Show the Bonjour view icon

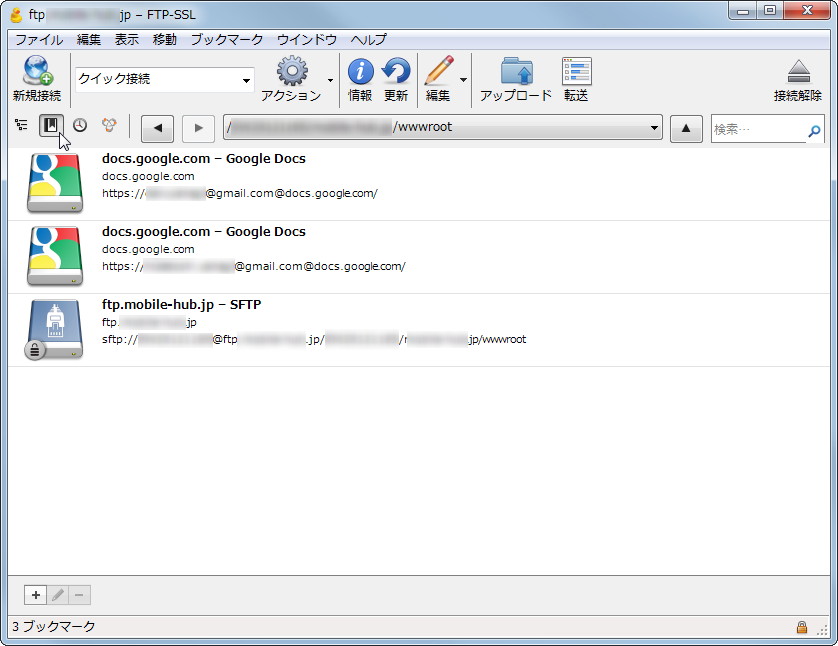pyautogui.click(x=109, y=126)
